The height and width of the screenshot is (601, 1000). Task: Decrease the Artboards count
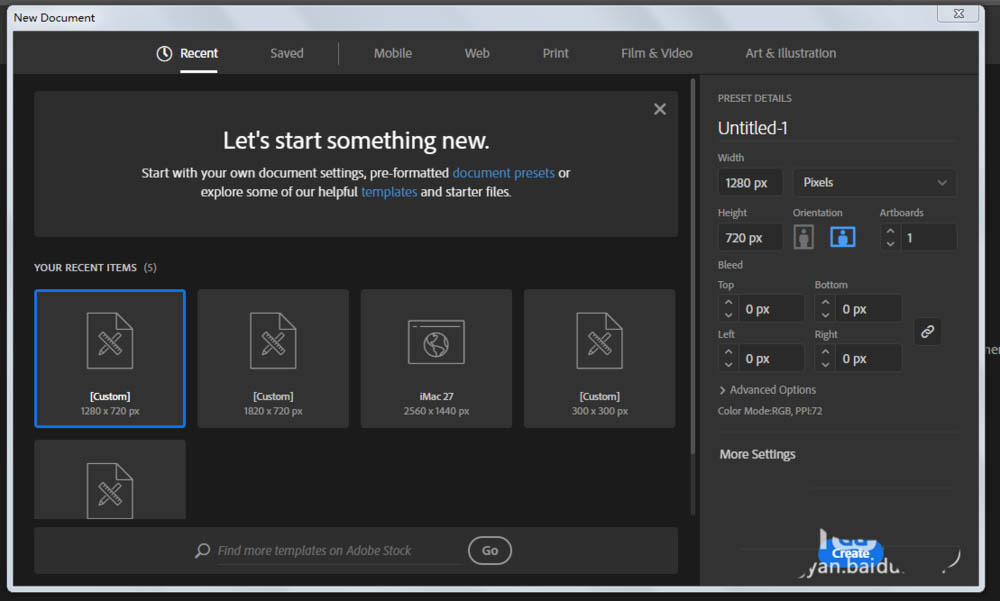[x=890, y=244]
